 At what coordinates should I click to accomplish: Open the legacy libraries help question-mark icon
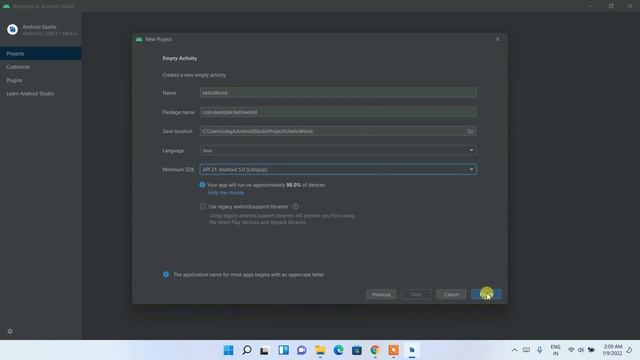(x=295, y=207)
